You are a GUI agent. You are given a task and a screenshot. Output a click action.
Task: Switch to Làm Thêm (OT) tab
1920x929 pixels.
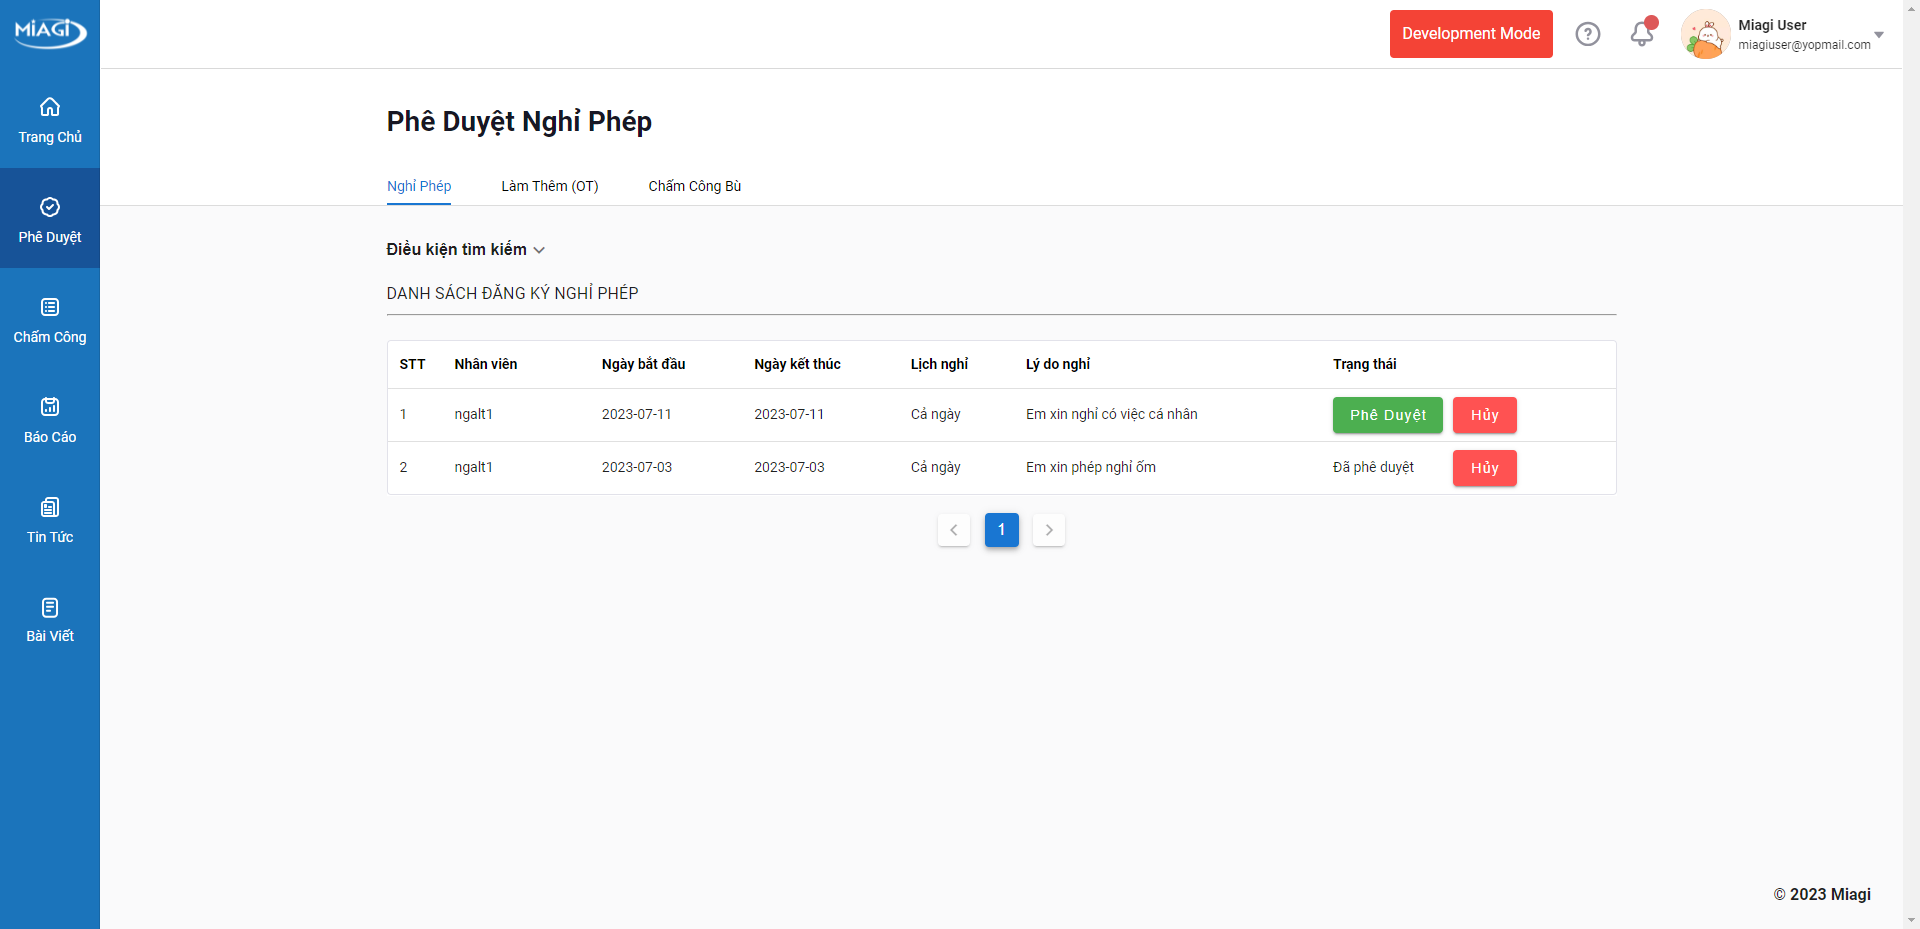coord(549,186)
